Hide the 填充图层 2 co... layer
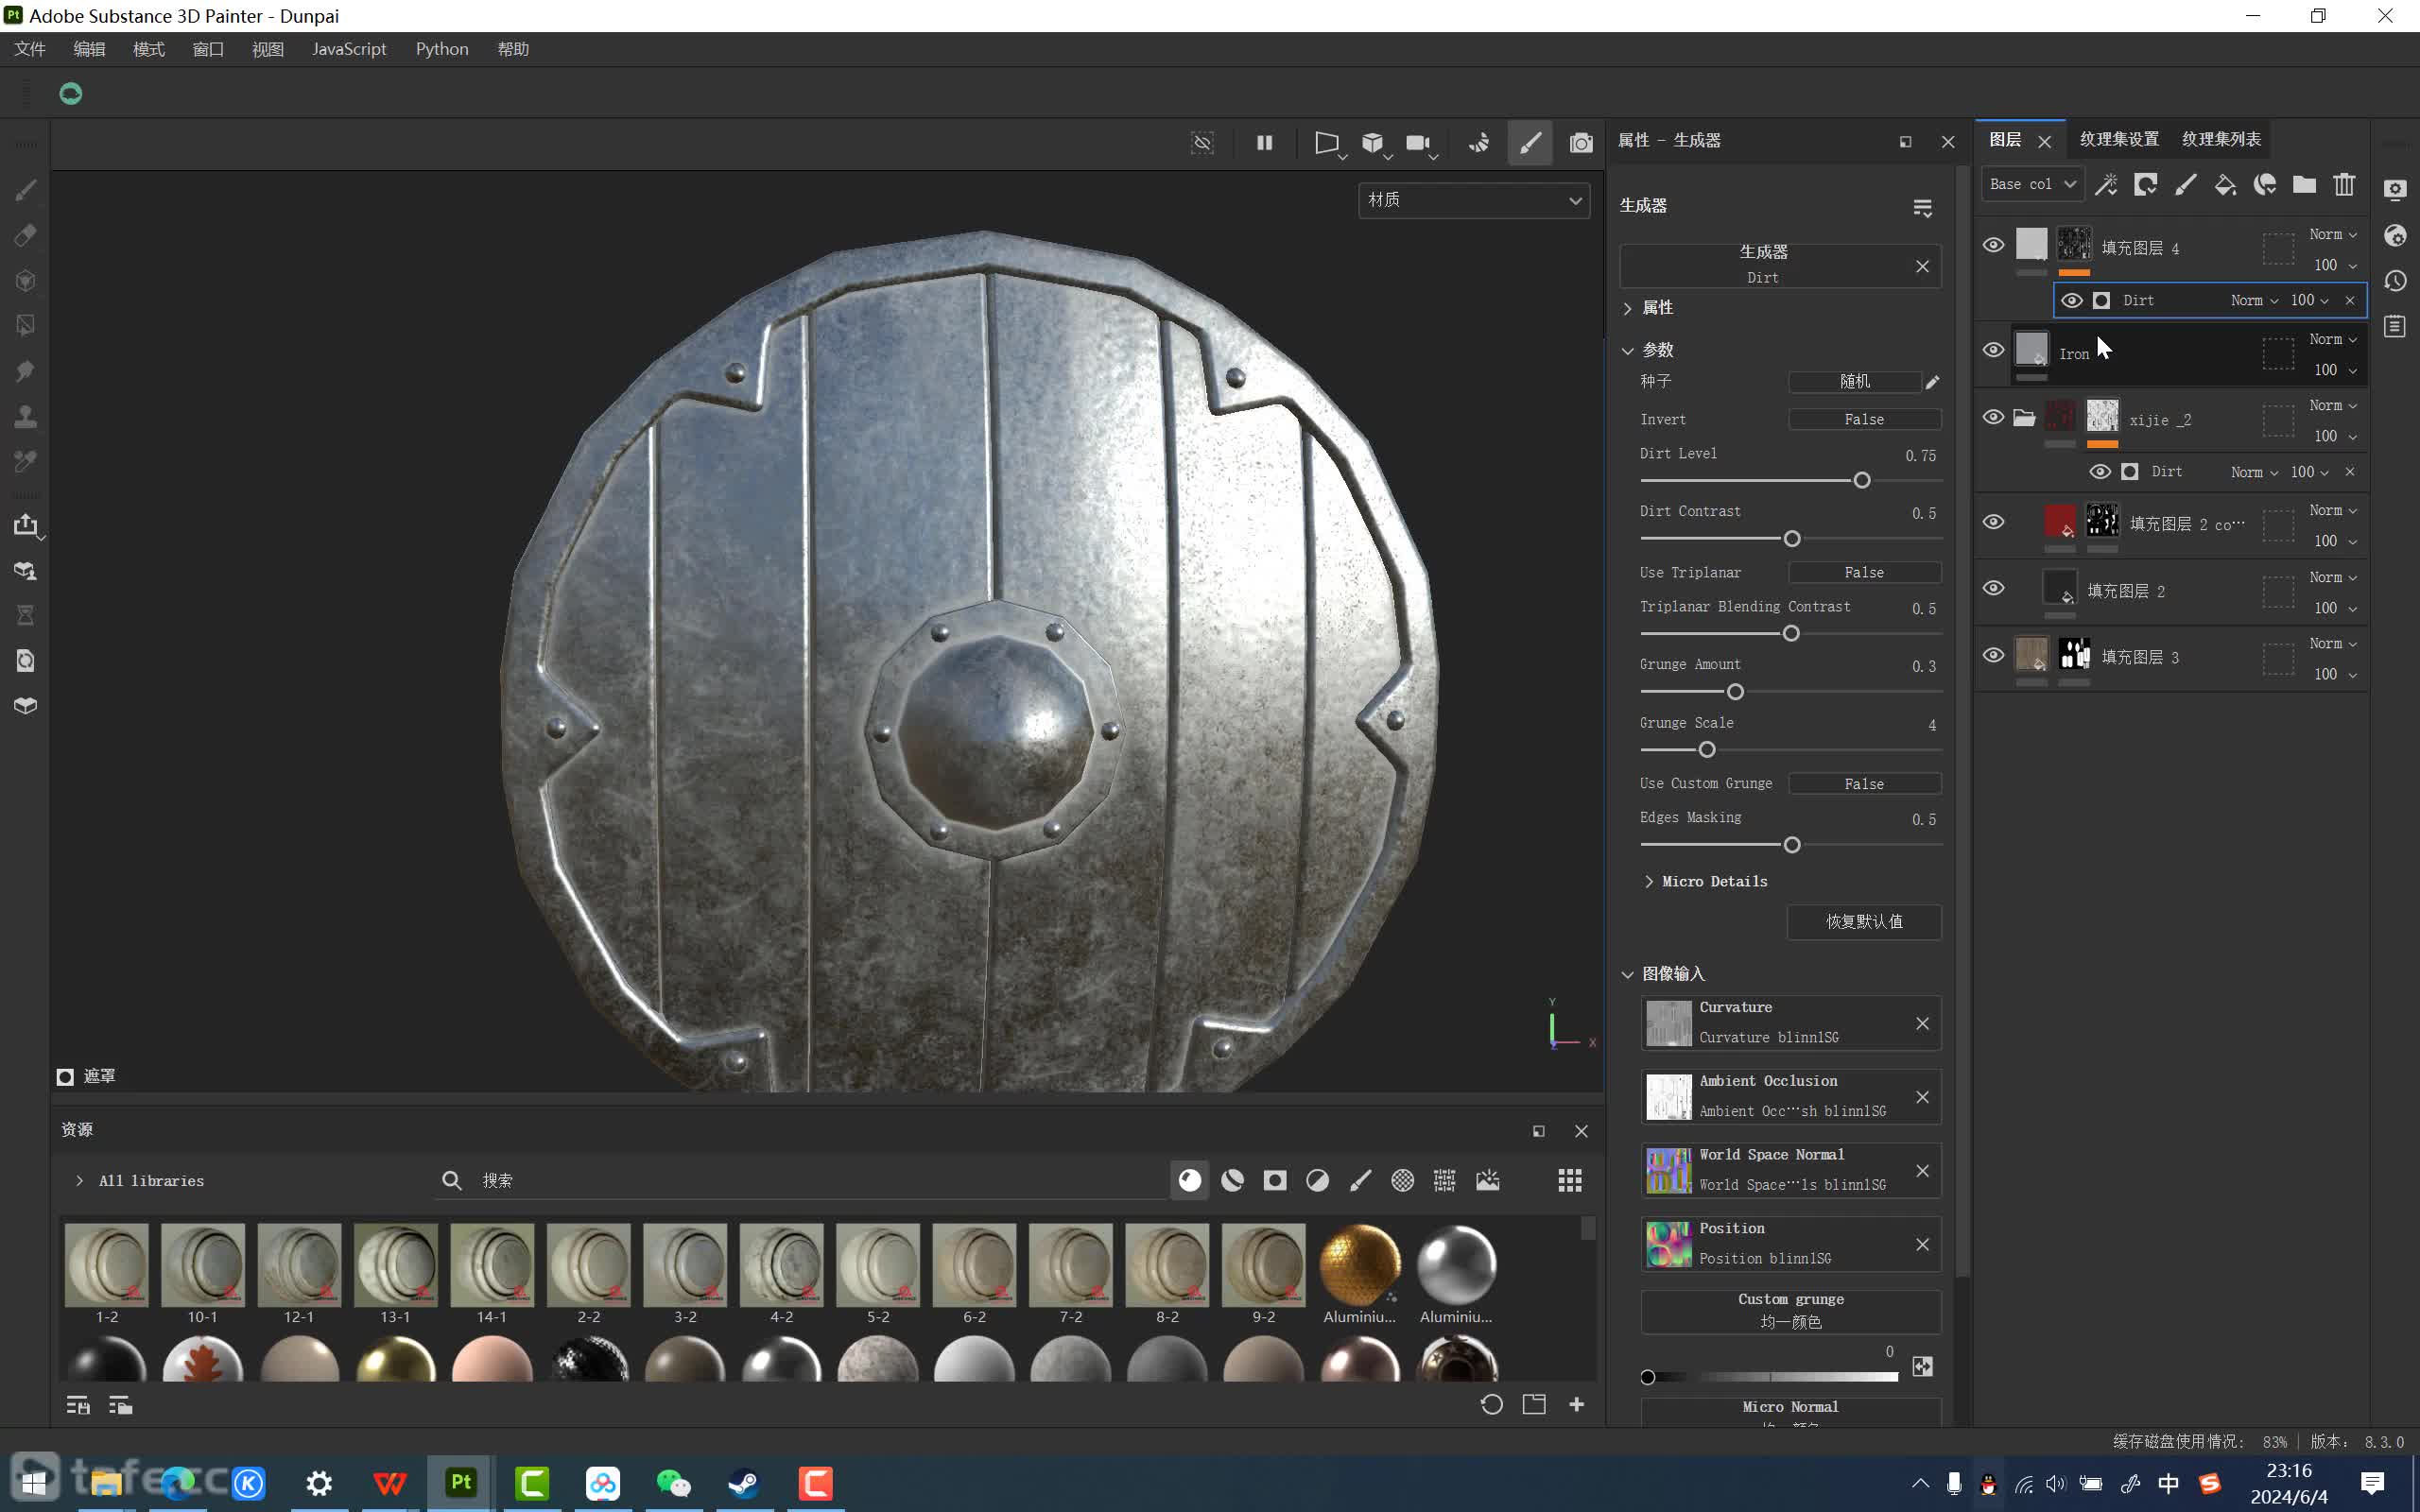Viewport: 2420px width, 1512px height. point(1993,522)
